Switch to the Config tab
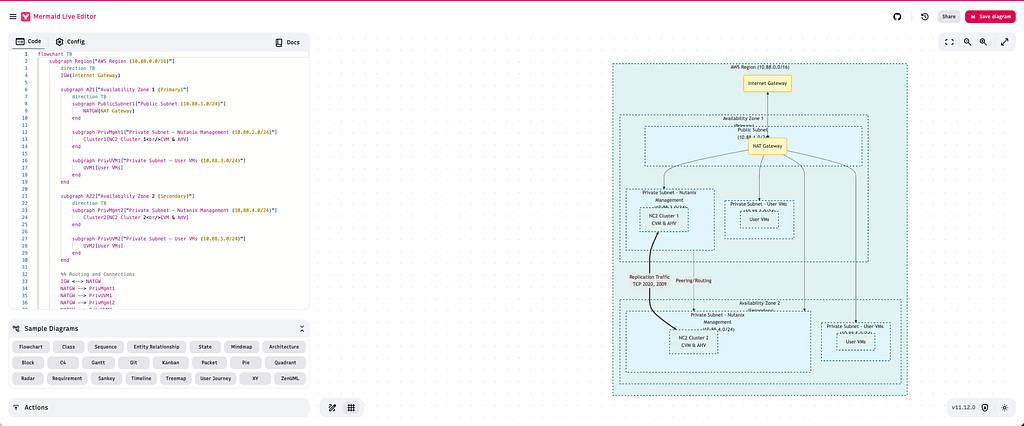Screen dimensions: 1024x426 (70, 41)
